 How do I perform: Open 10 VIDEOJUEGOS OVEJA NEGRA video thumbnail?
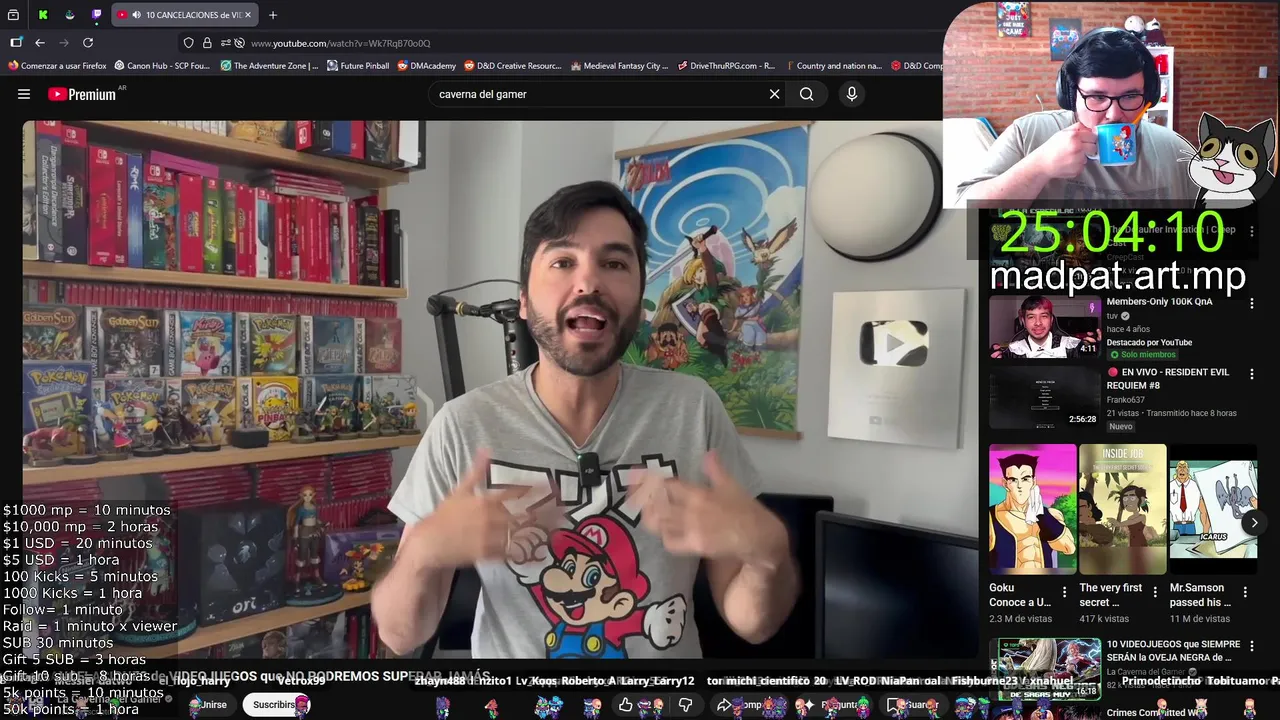coord(1045,668)
